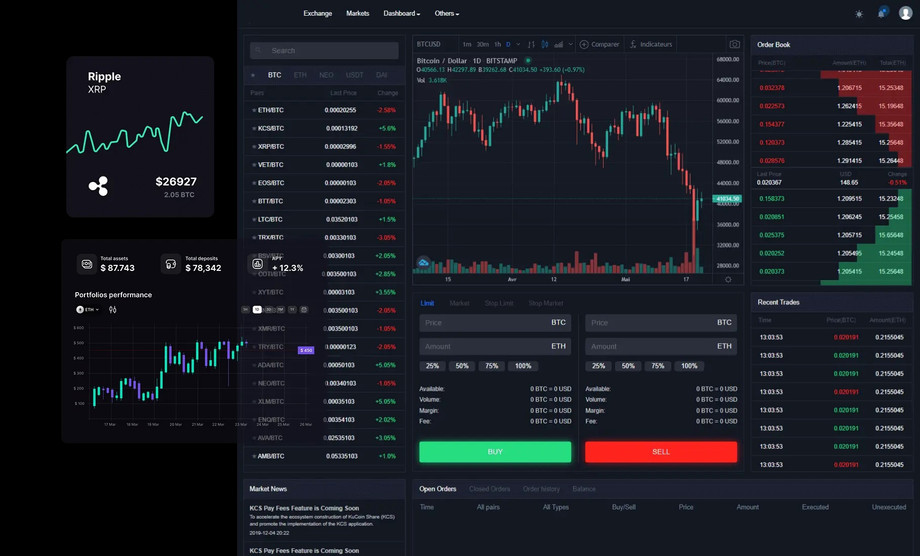Click the star favorites filter in pairs list
The height and width of the screenshot is (556, 920).
click(253, 75)
